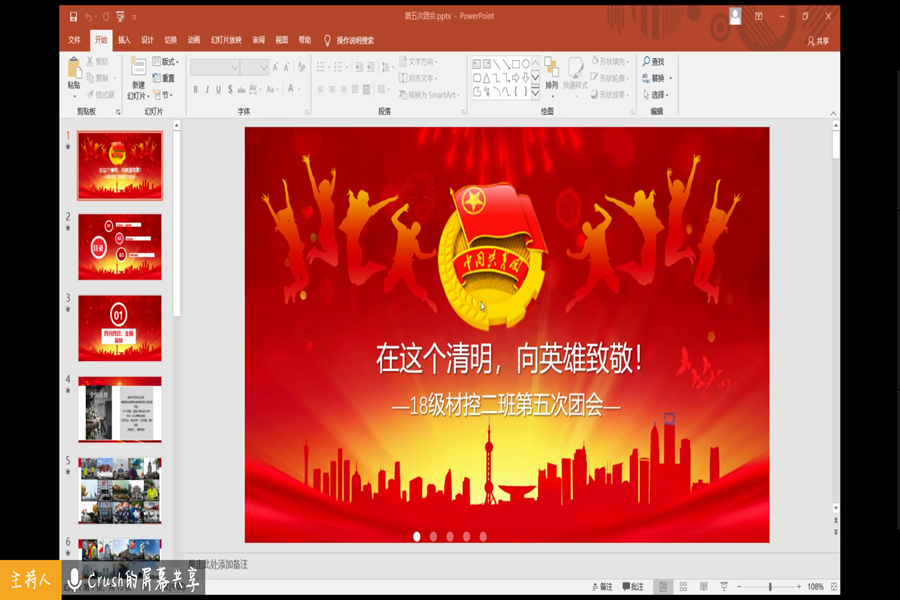Viewport: 900px width, 600px height.
Task: Click the Copy (复制) icon
Action: pos(90,78)
